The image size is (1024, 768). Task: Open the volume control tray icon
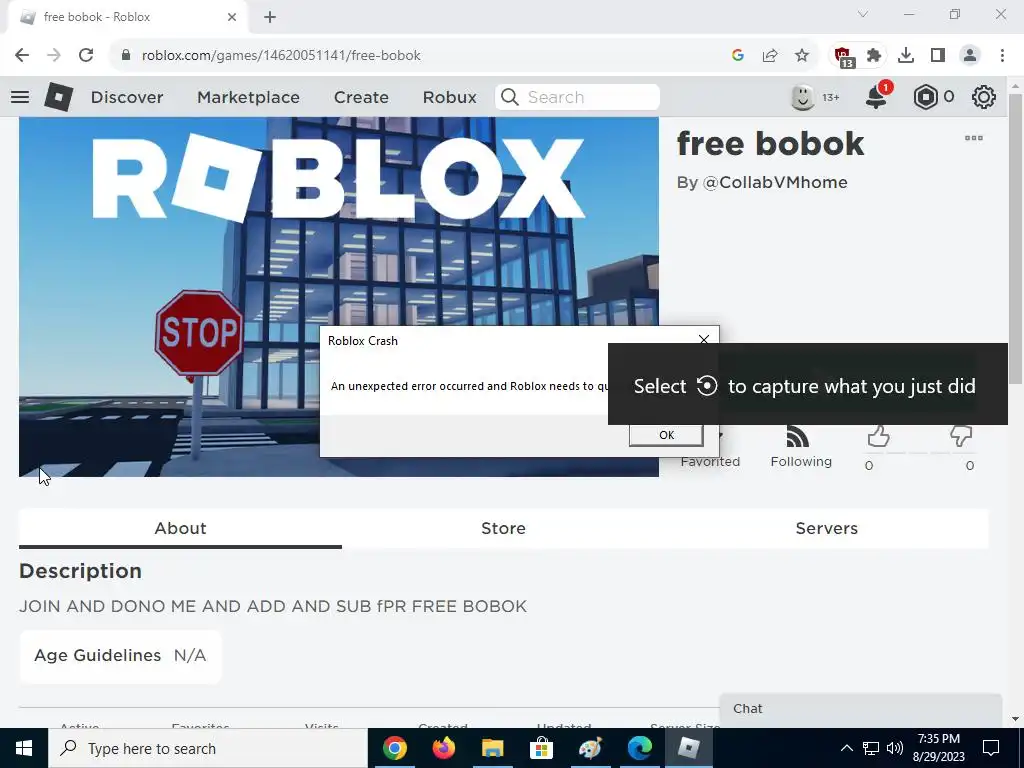[x=895, y=748]
